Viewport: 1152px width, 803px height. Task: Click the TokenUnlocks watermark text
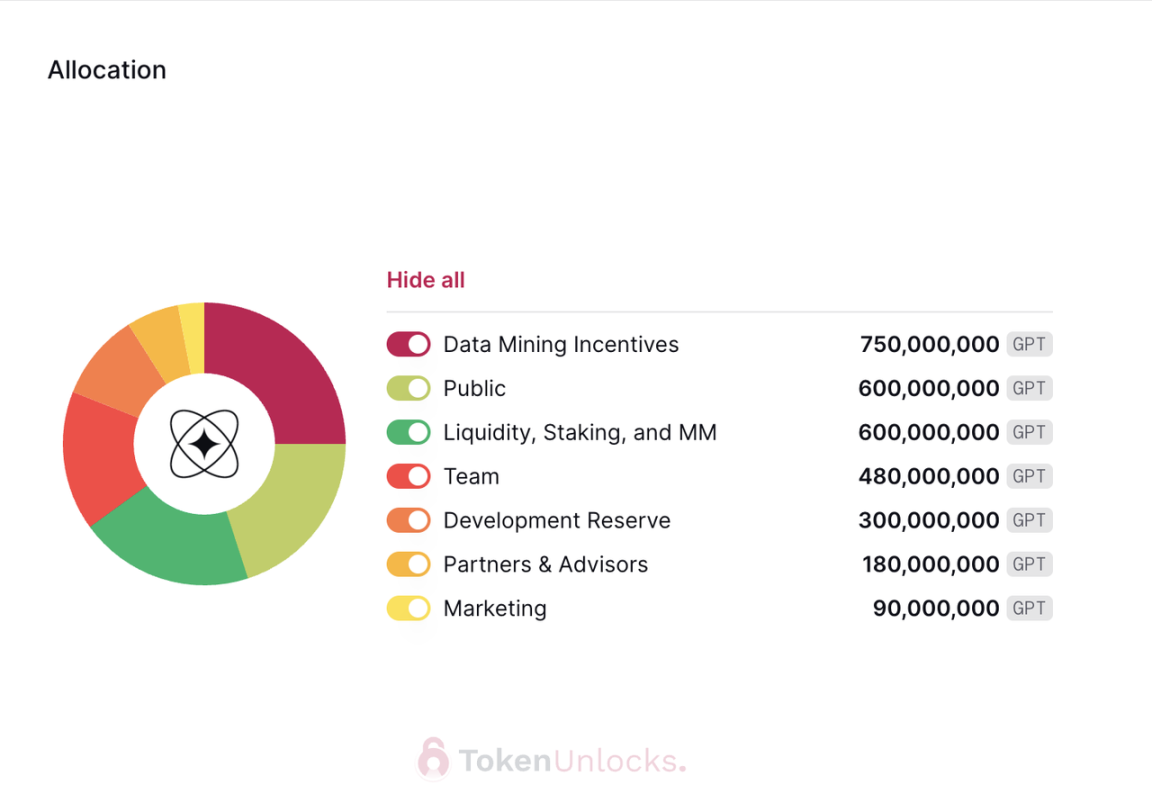click(x=572, y=761)
